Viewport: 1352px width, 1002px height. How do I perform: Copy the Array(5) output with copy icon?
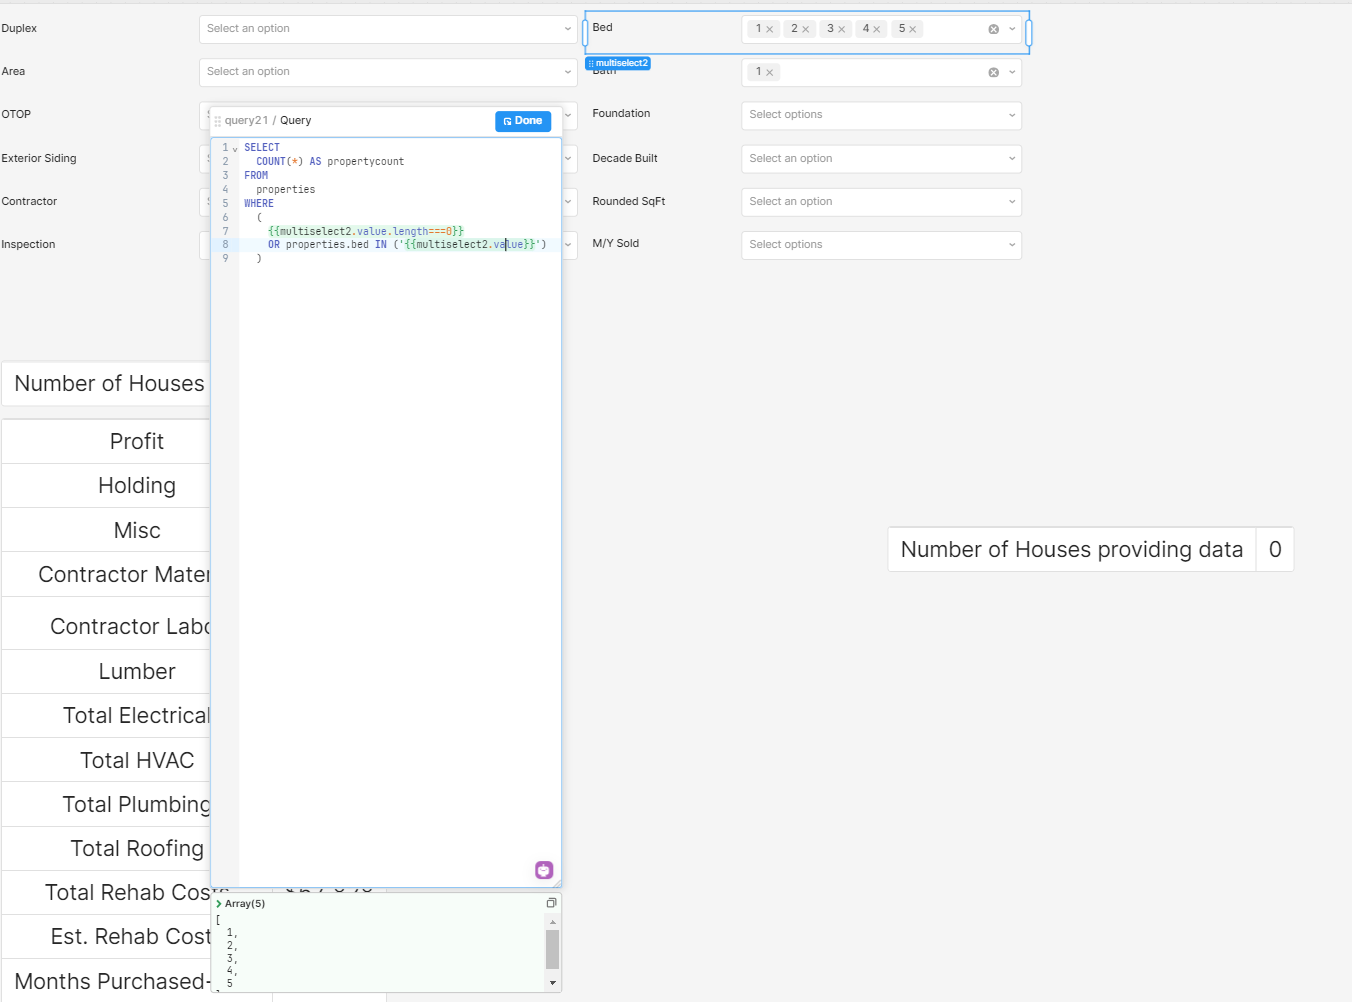point(551,903)
